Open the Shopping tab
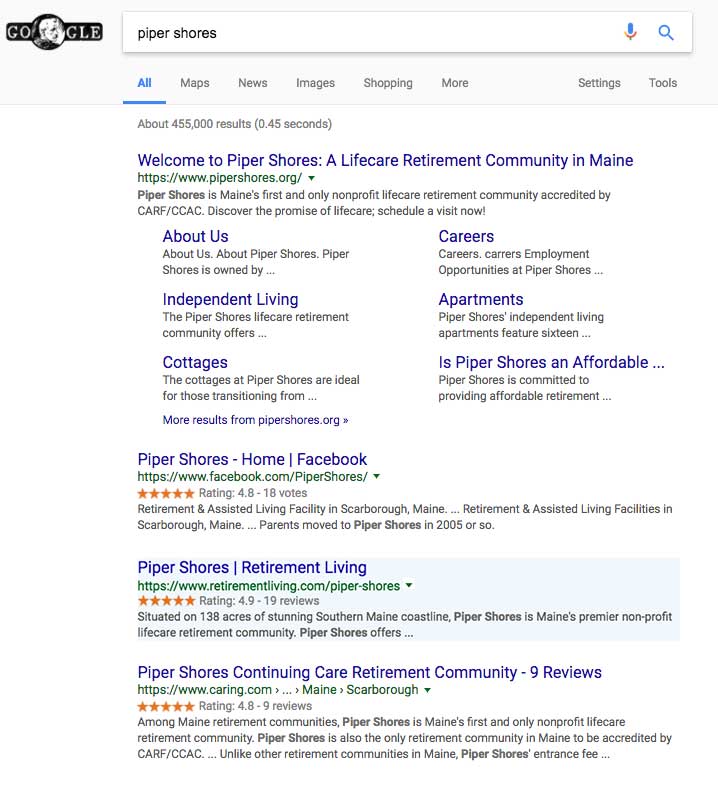718x797 pixels. click(x=388, y=83)
